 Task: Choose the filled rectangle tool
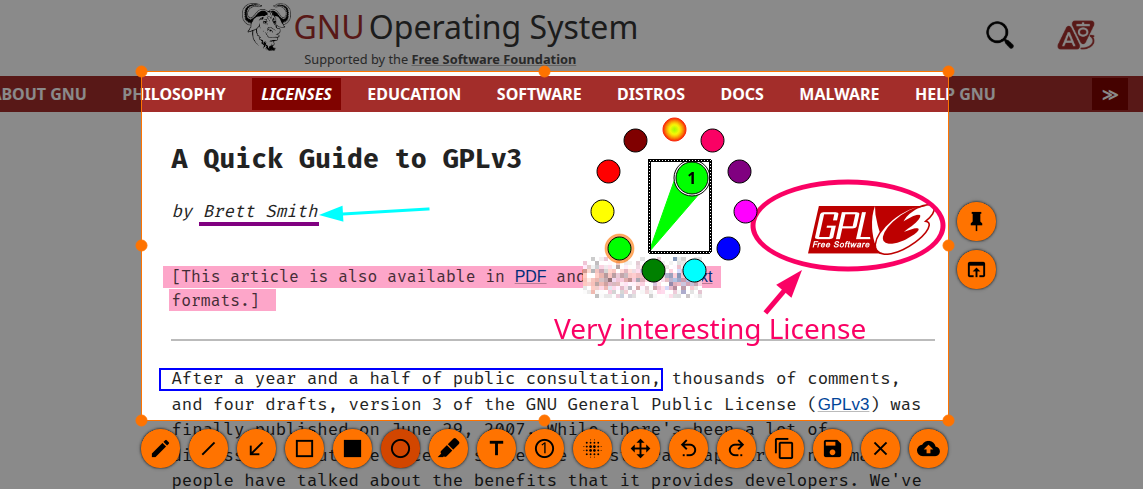click(352, 449)
